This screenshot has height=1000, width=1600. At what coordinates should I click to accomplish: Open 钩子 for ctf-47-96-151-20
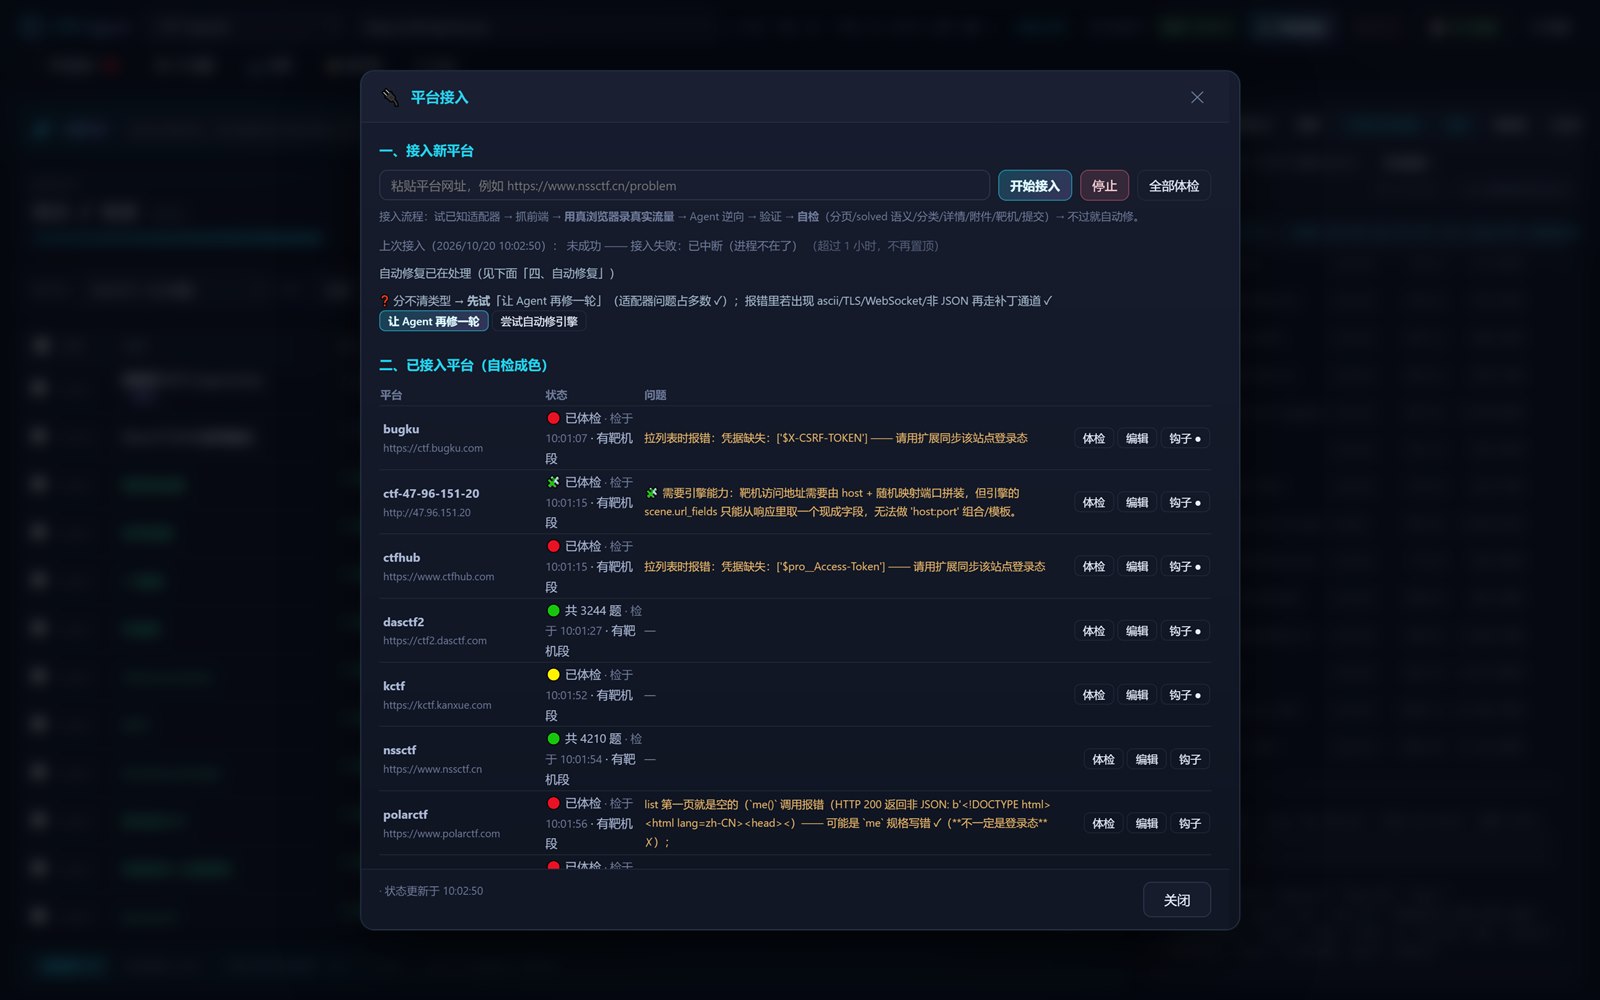1185,502
